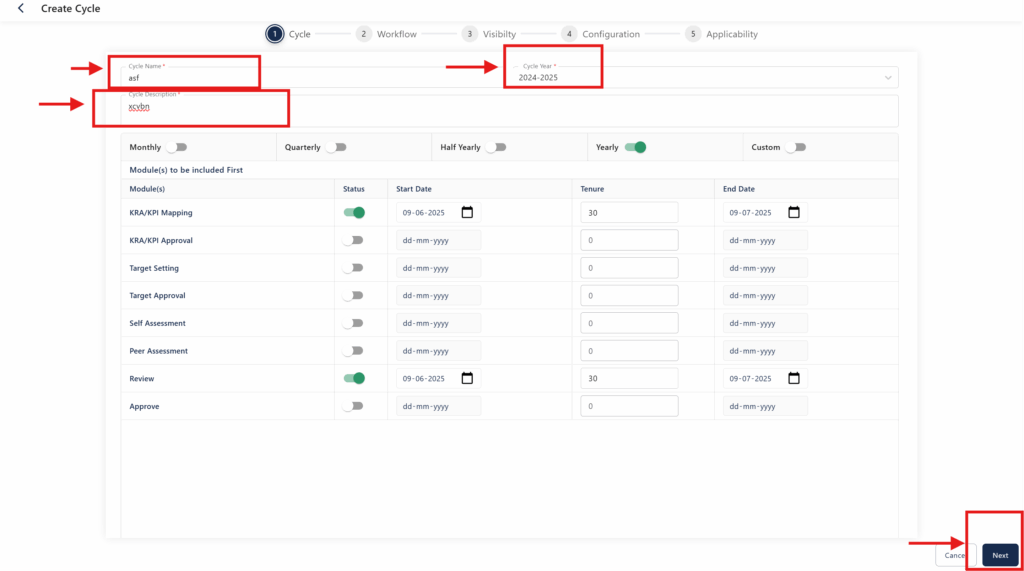
Task: Go to the Visibility step
Action: tap(488, 34)
